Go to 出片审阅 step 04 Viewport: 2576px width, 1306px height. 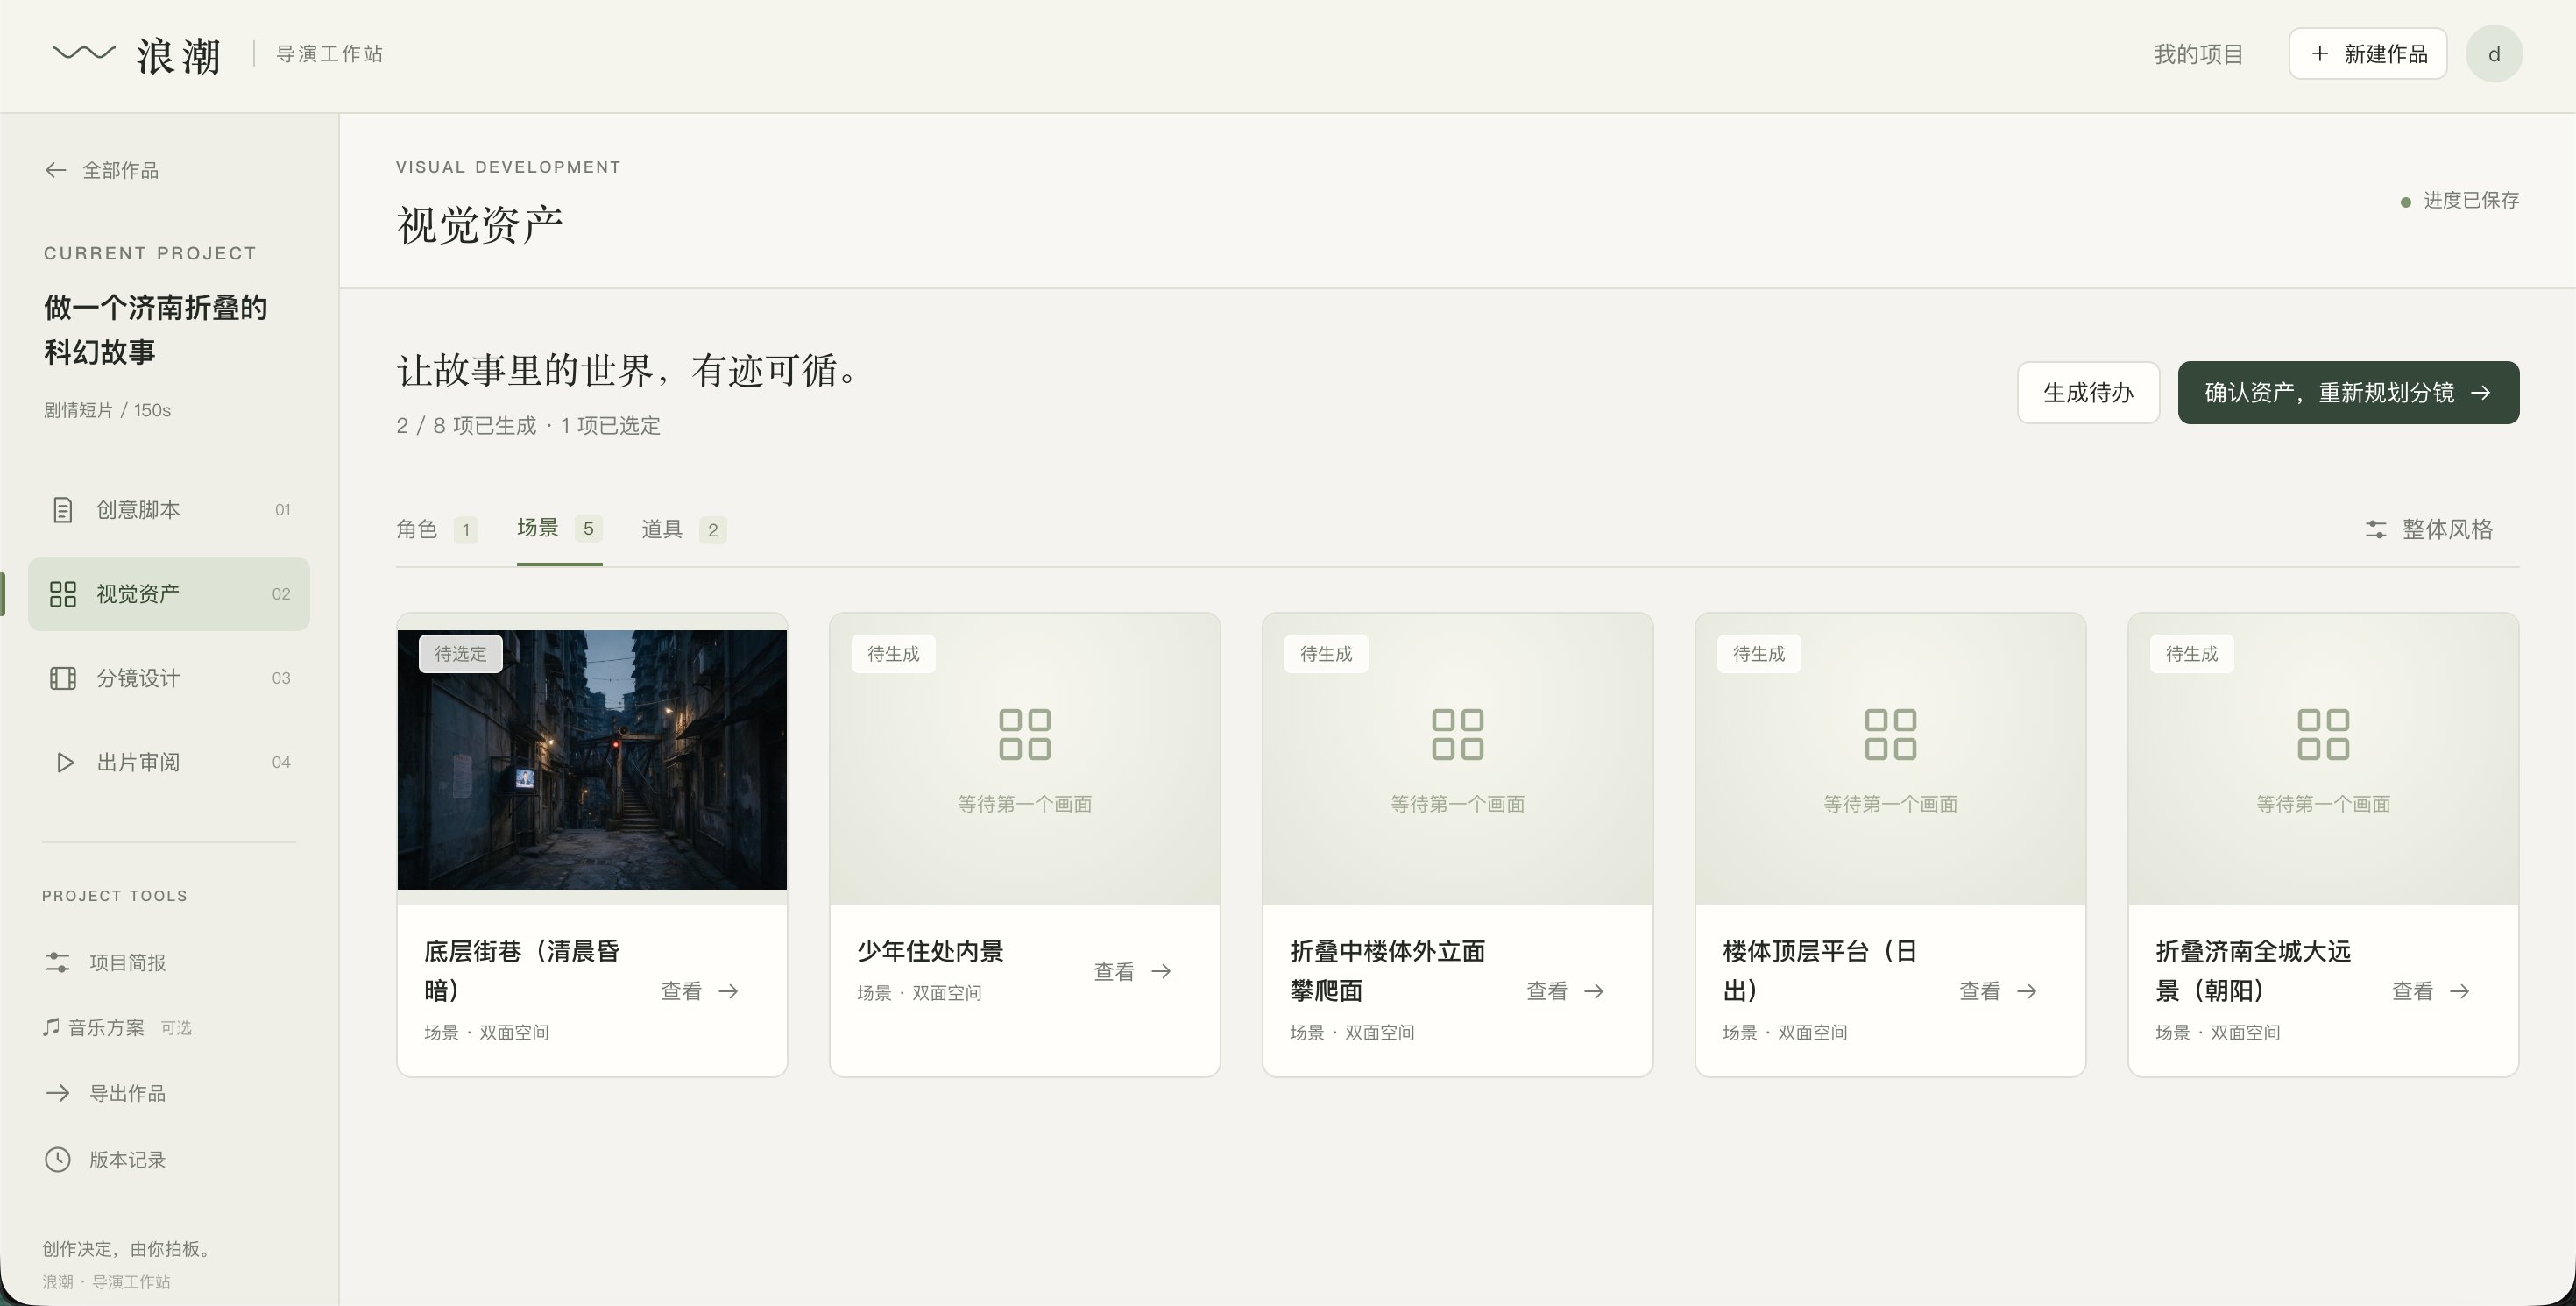click(x=169, y=762)
